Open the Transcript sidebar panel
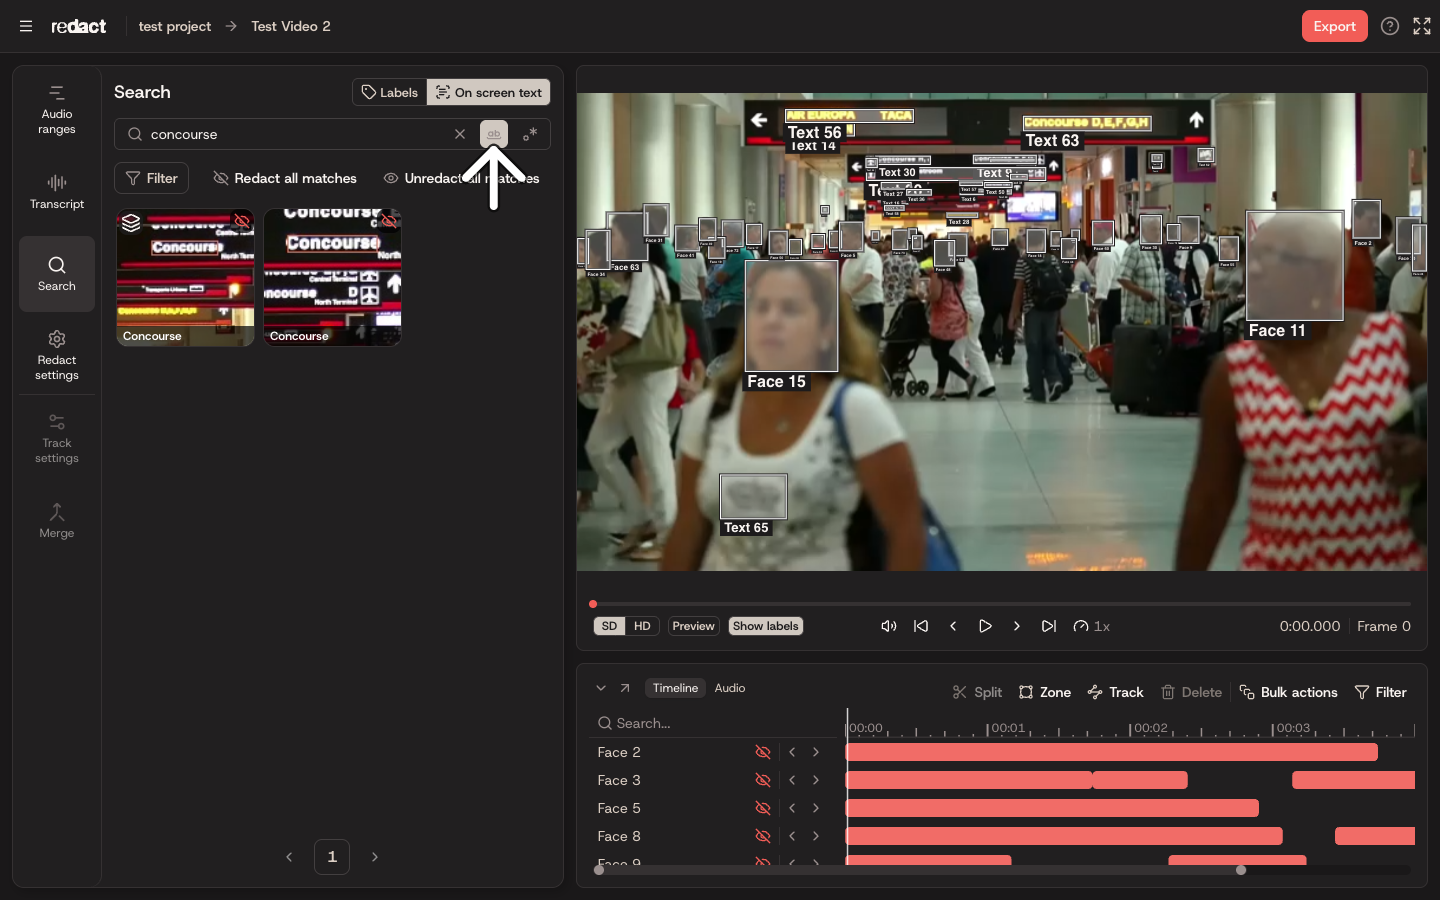 point(57,192)
